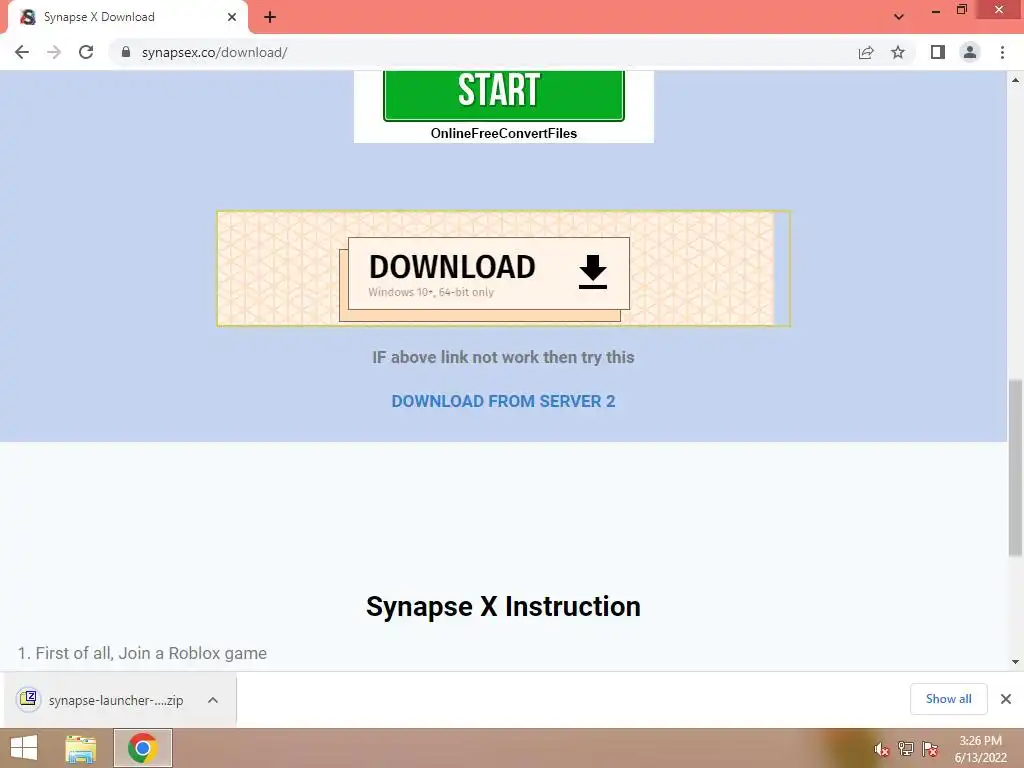Image resolution: width=1024 pixels, height=768 pixels.
Task: Click 'First of all, Join a Roblox game' text
Action: (x=151, y=653)
